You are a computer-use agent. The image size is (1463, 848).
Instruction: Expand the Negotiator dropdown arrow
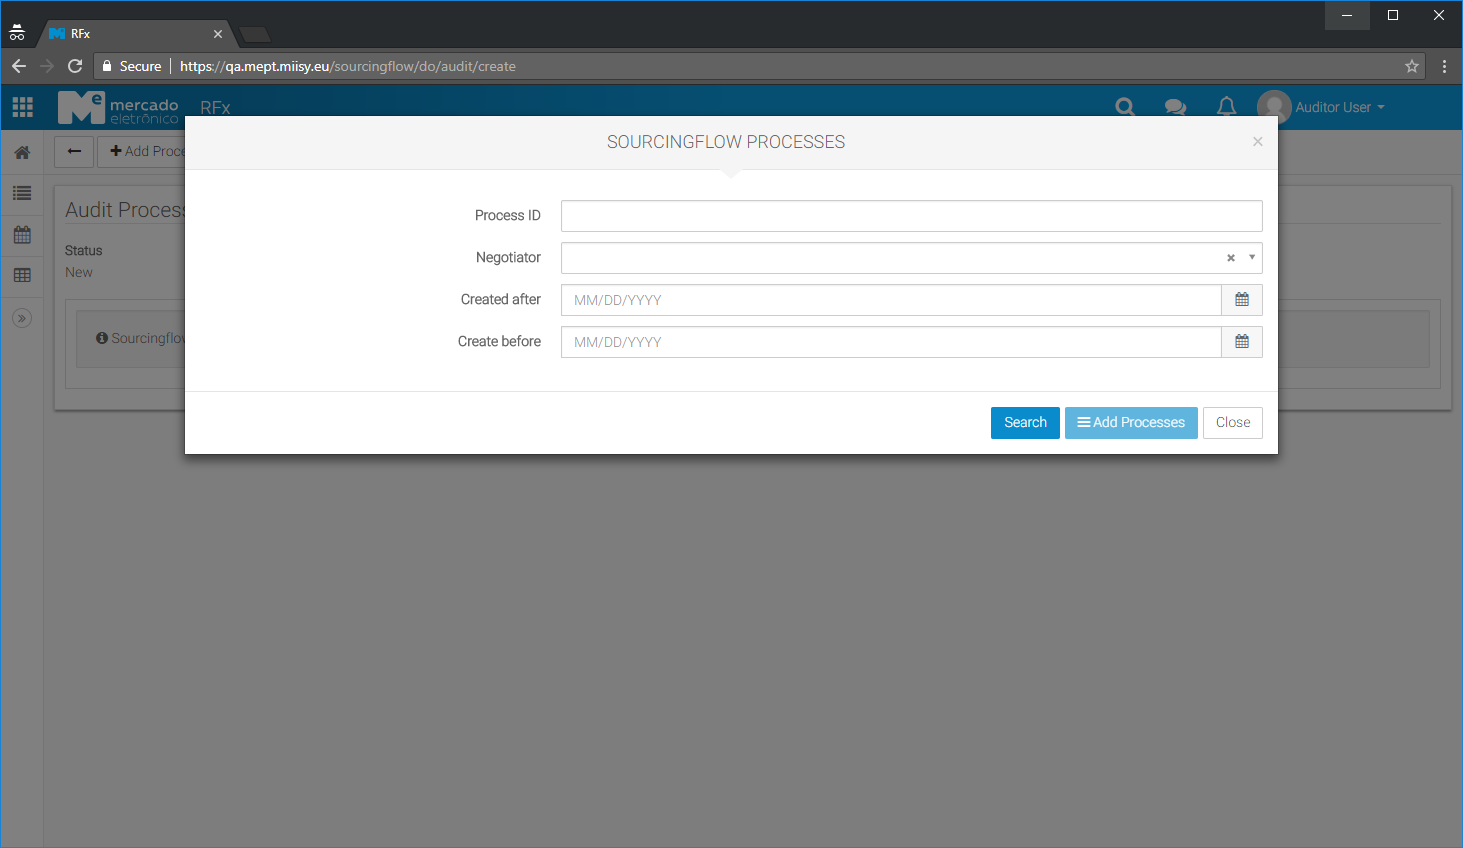pos(1252,258)
